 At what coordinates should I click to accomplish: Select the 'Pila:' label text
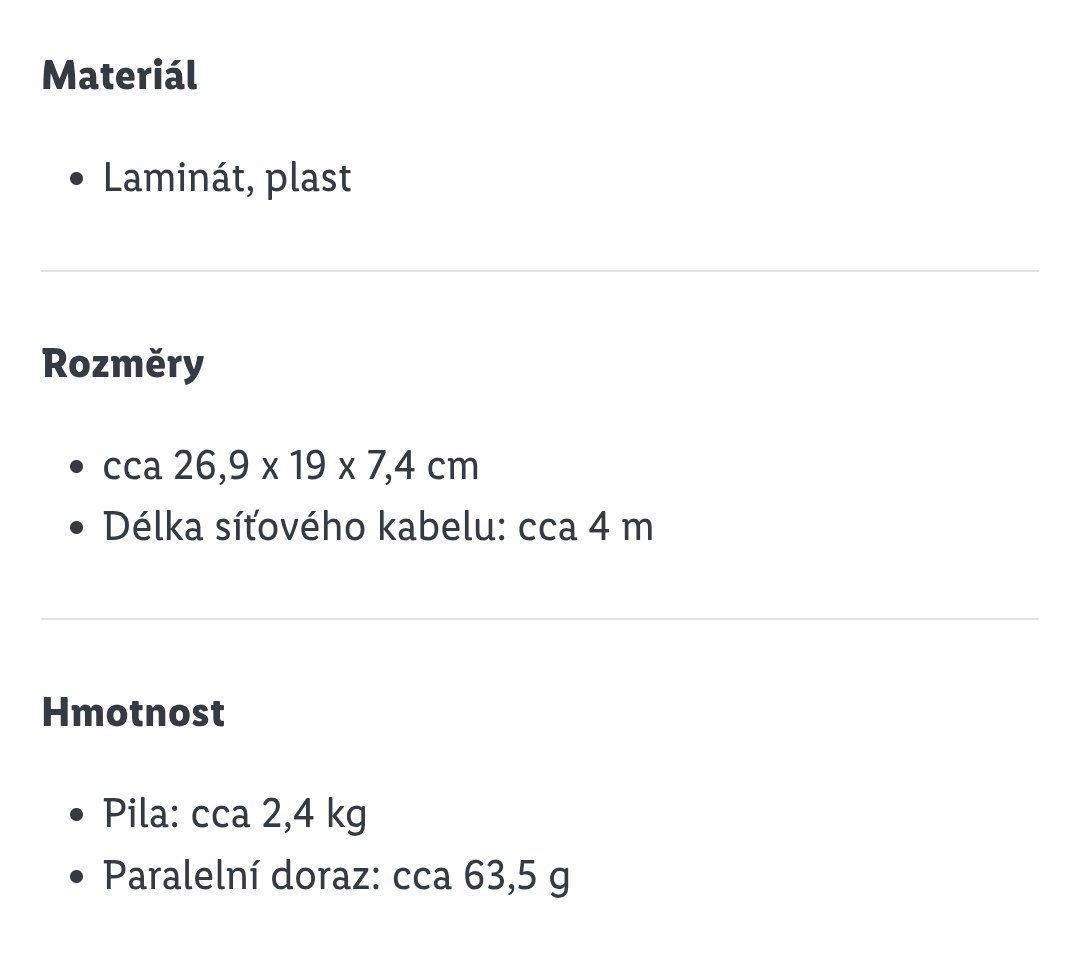(x=141, y=814)
